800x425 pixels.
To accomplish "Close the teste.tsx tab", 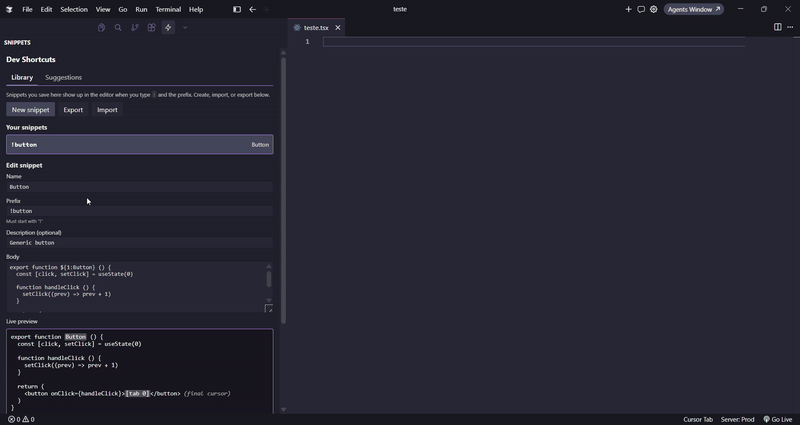I will [338, 28].
